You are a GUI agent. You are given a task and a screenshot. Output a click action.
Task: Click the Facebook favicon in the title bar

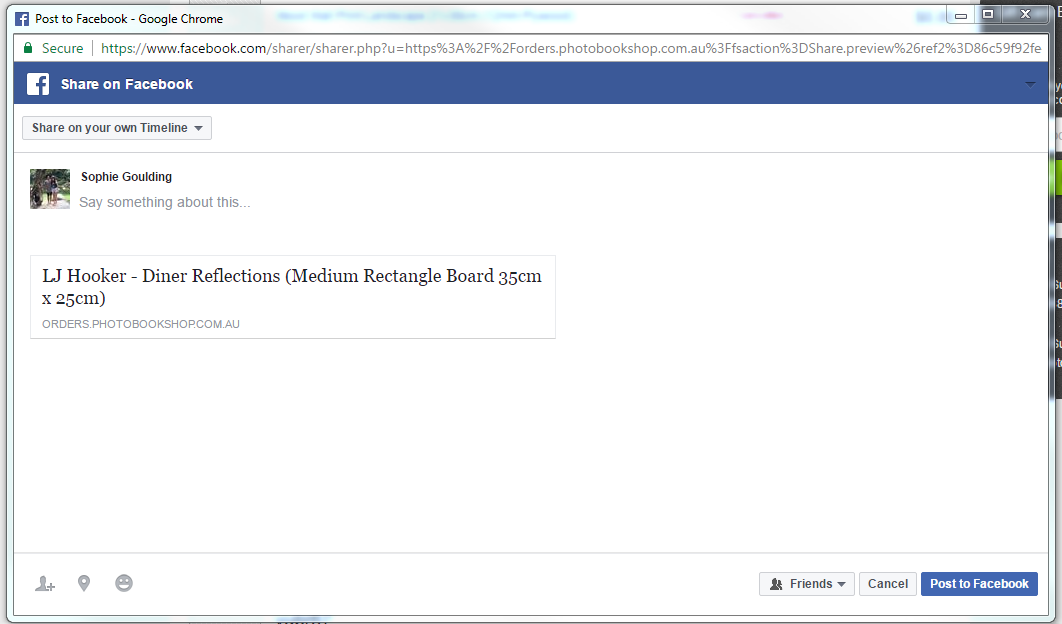22,19
